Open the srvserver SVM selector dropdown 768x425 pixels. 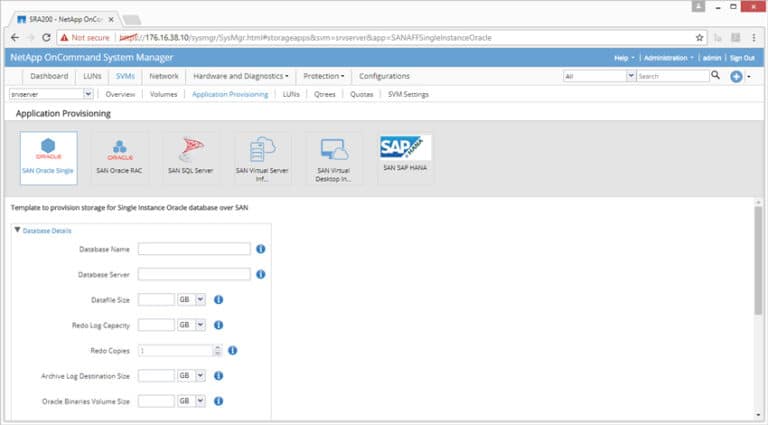(x=88, y=94)
